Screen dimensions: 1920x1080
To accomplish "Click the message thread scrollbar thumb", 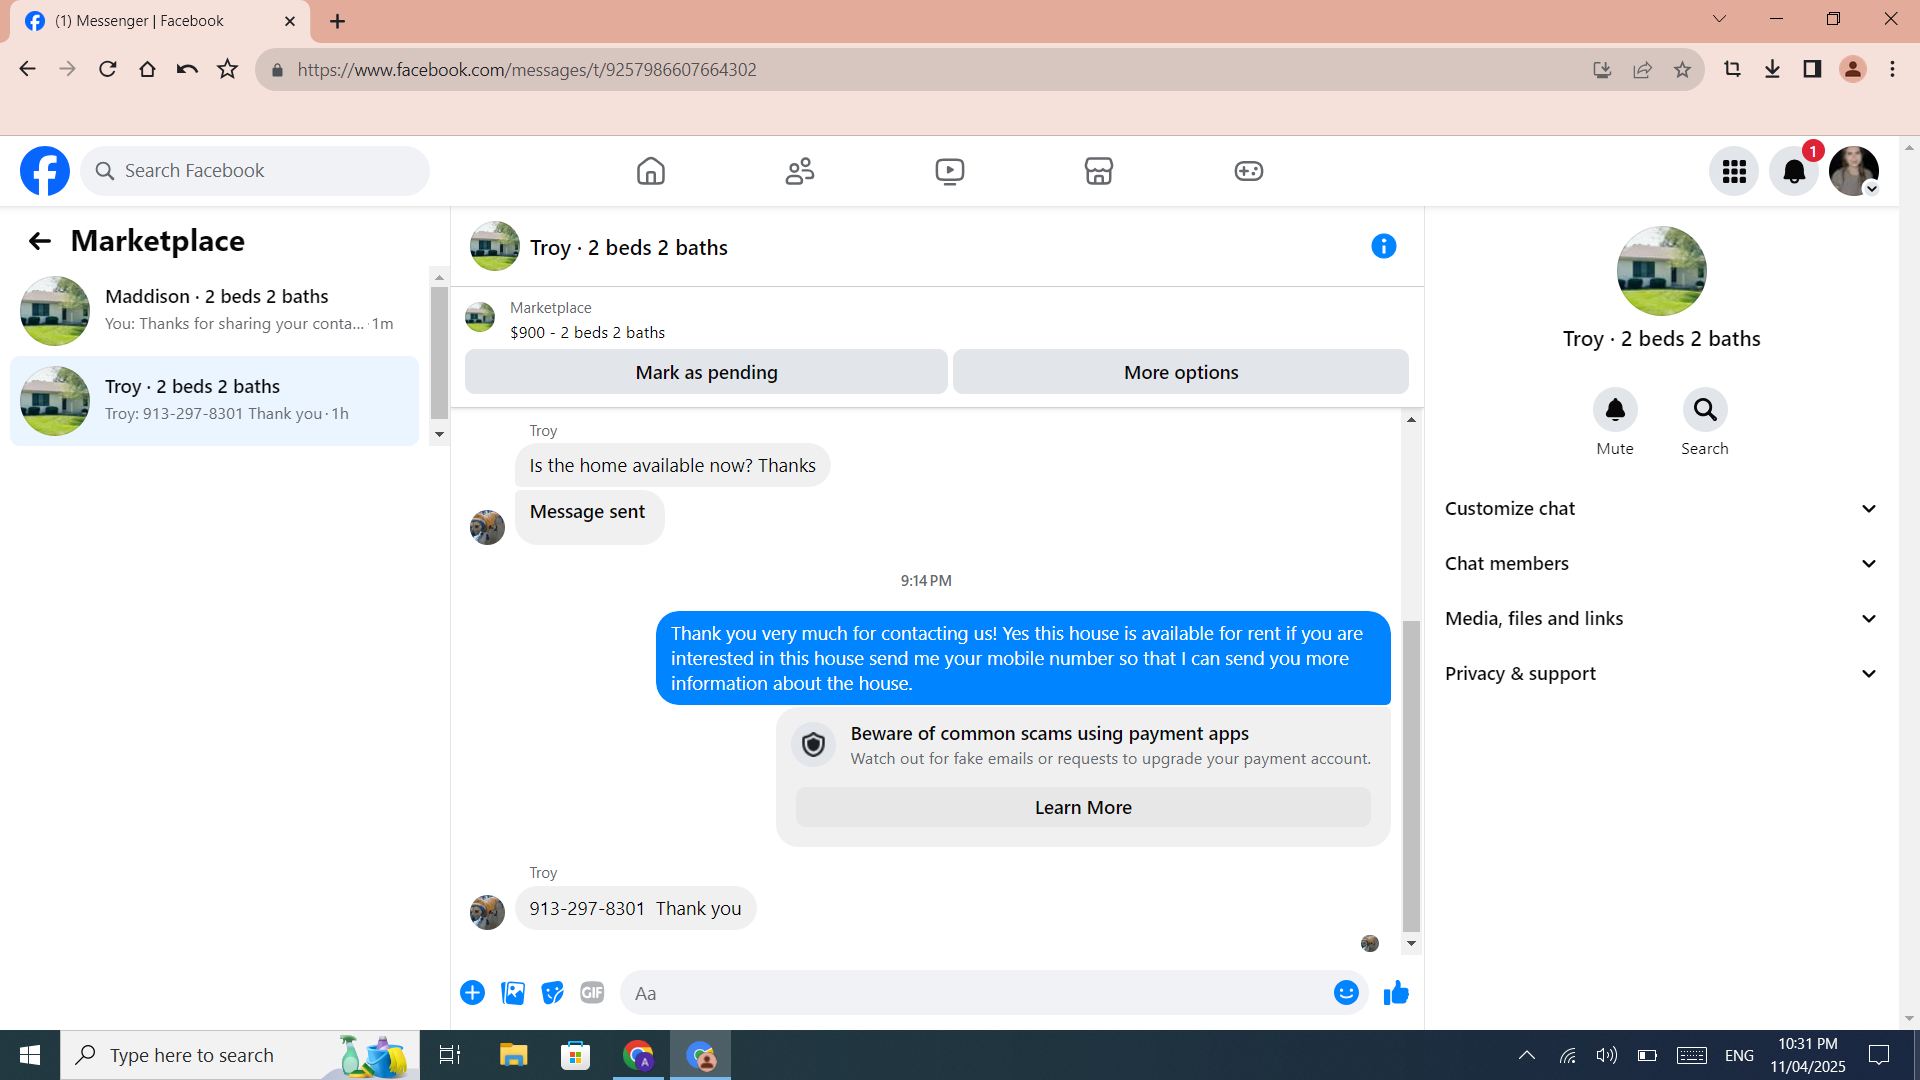I will click(x=1411, y=776).
